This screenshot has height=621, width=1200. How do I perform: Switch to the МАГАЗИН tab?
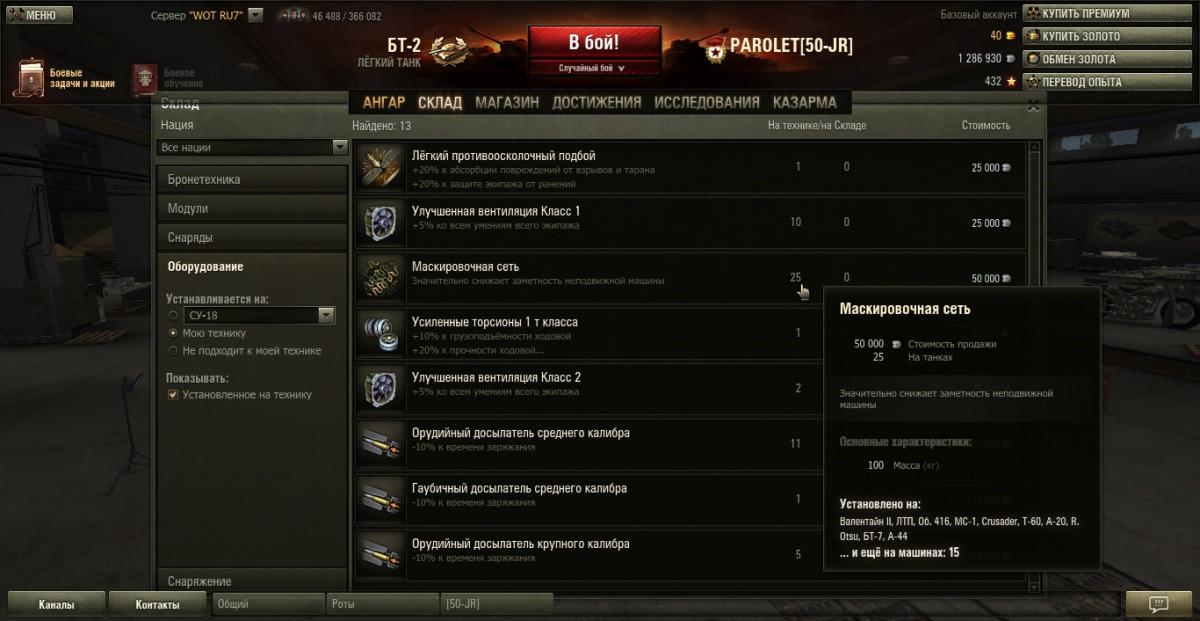(507, 102)
